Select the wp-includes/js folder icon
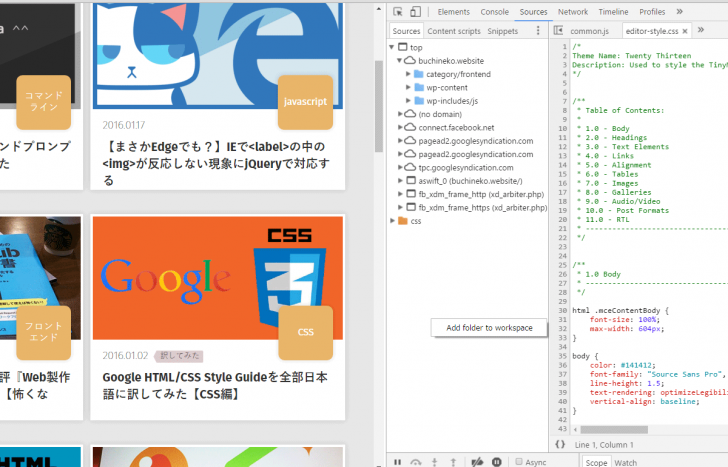728x467 pixels. point(419,101)
